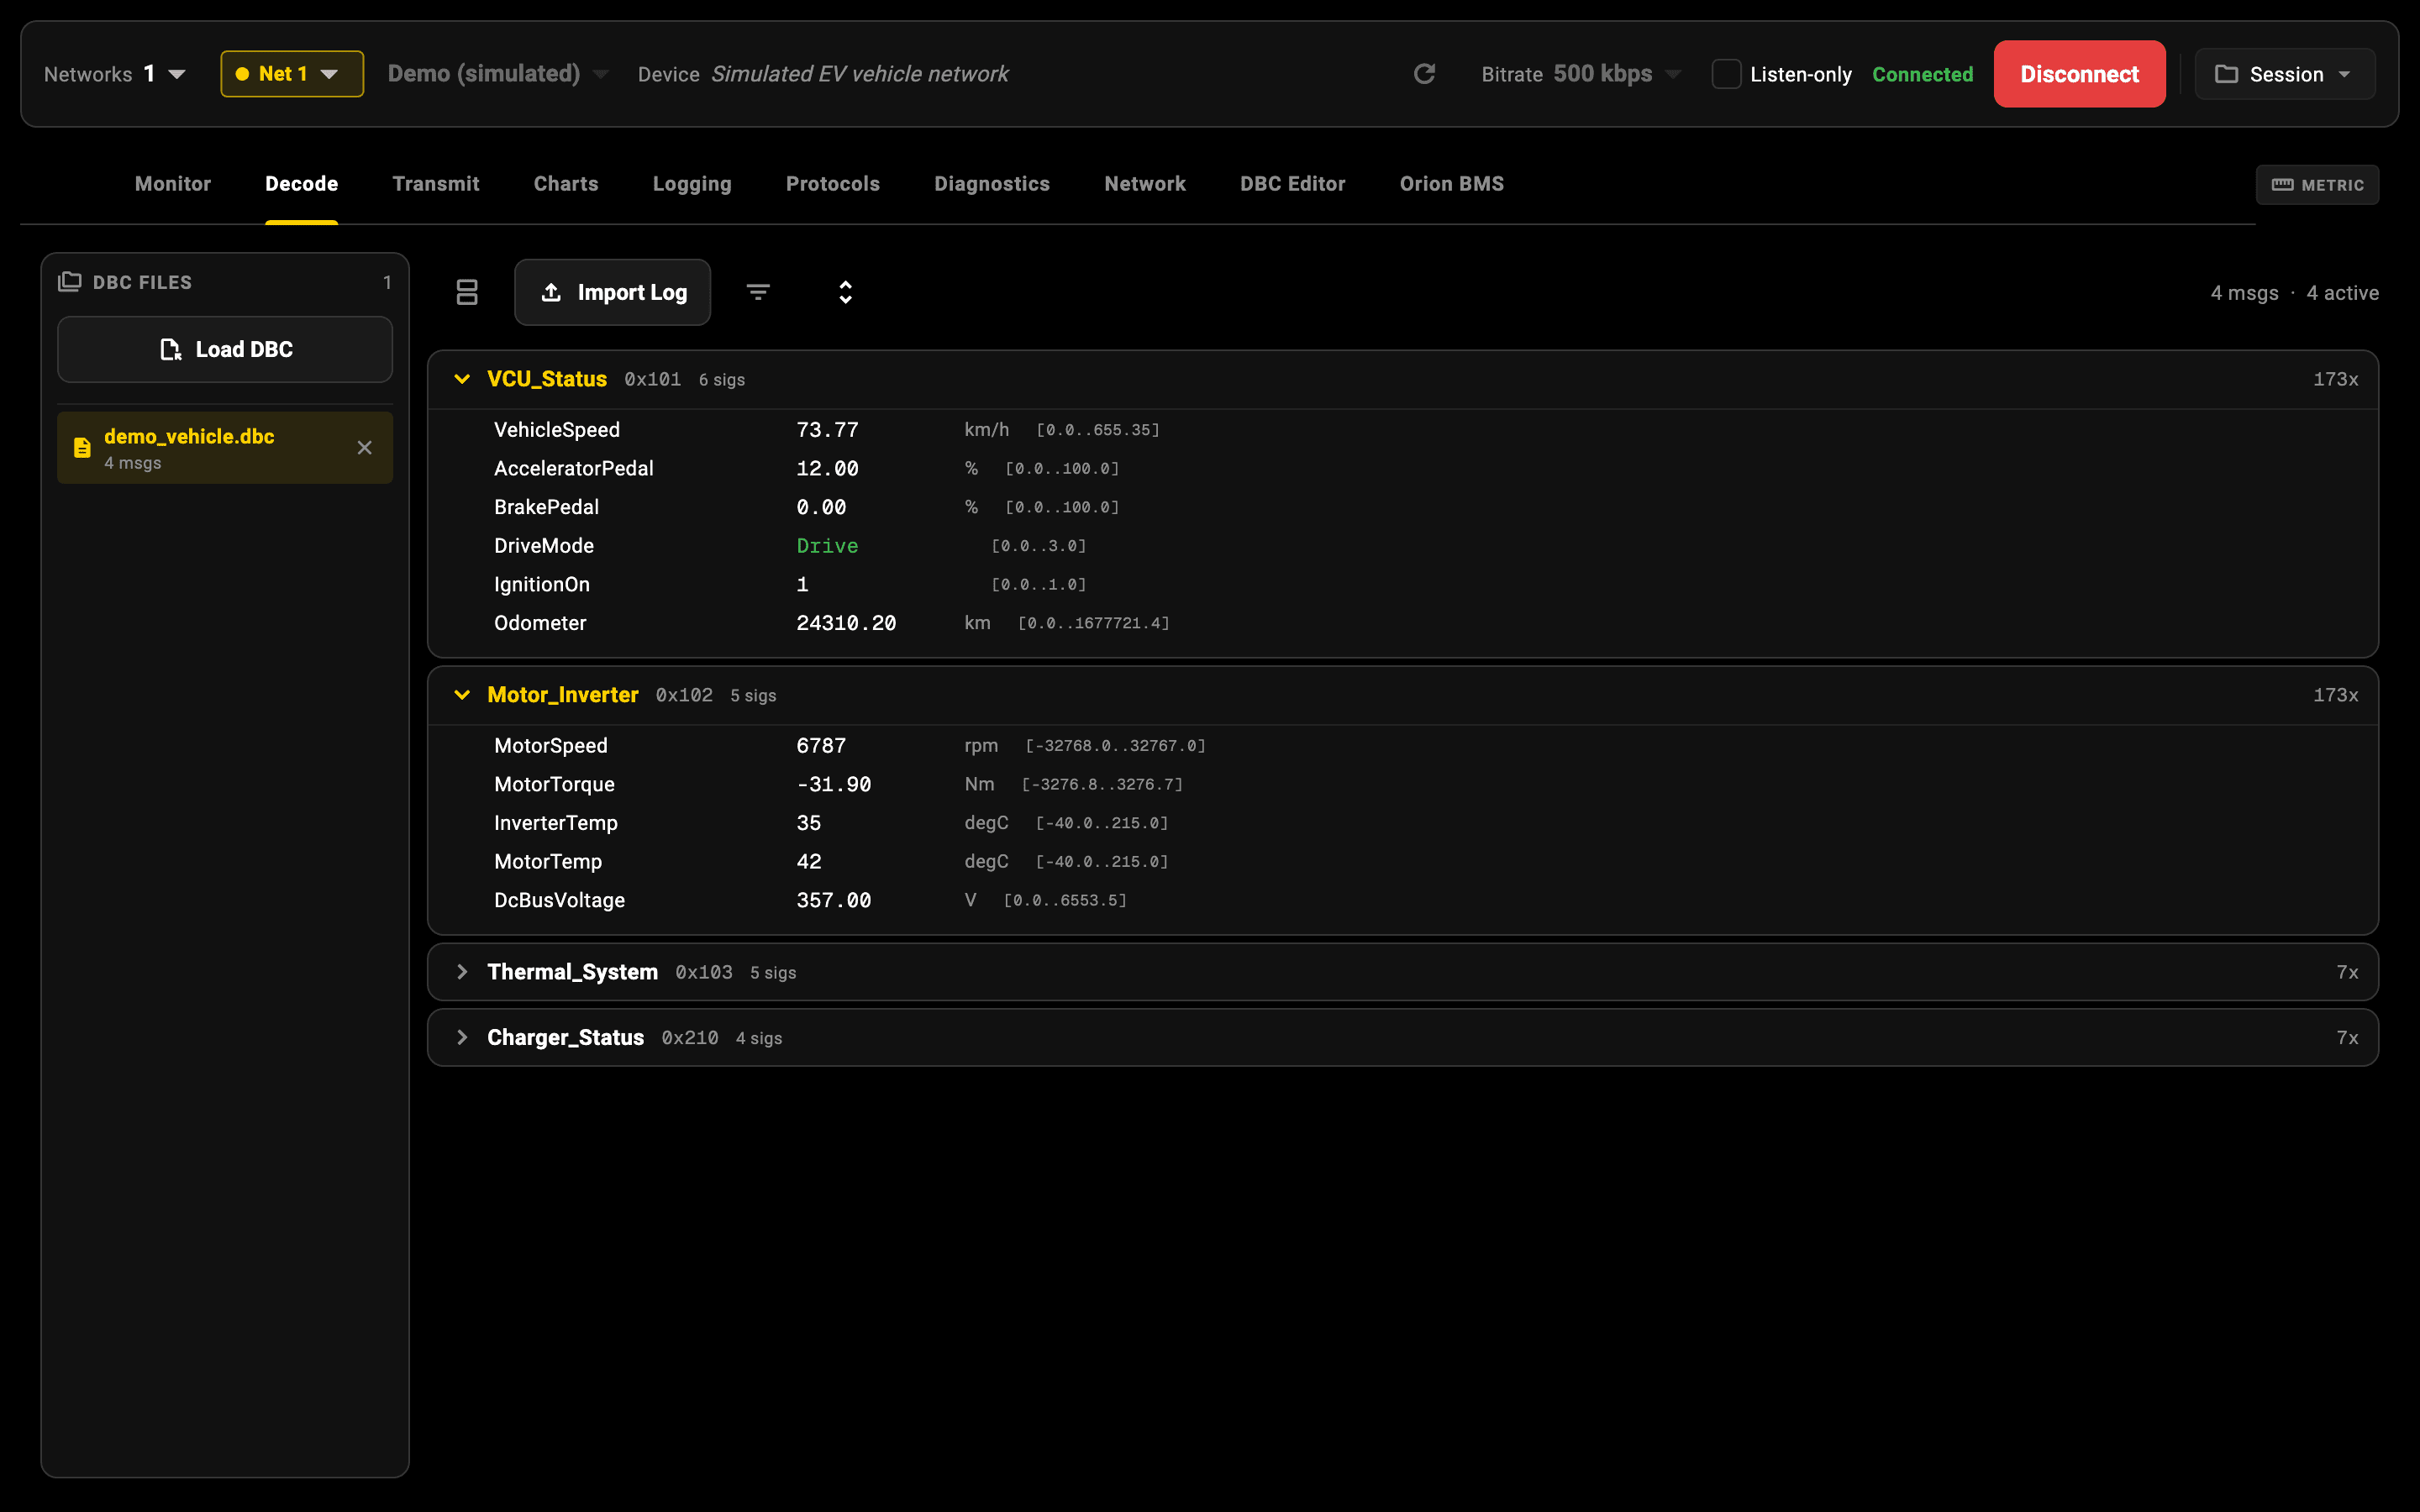The height and width of the screenshot is (1512, 2420).
Task: Open the Demo (simulated) dropdown
Action: tap(498, 74)
